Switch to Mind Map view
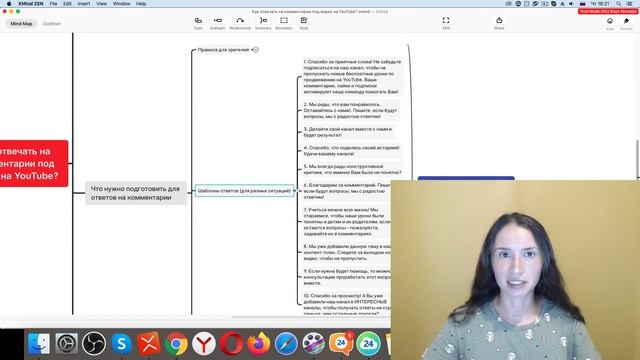The width and height of the screenshot is (640, 360). [x=21, y=24]
